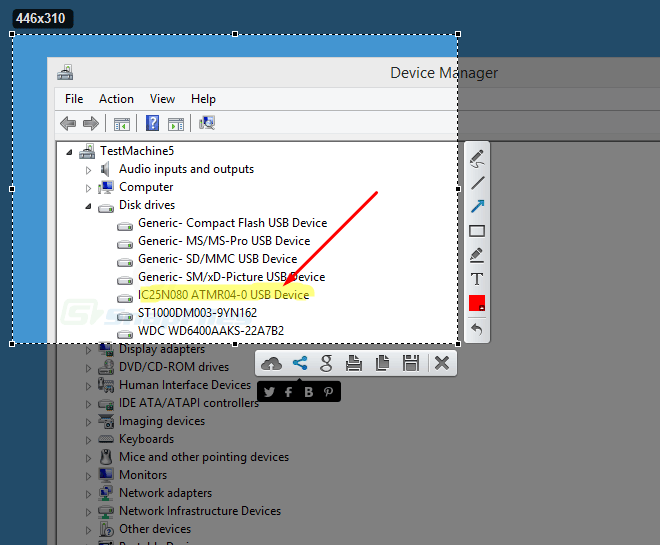Undo the last annotation
The width and height of the screenshot is (660, 545).
coord(477,328)
